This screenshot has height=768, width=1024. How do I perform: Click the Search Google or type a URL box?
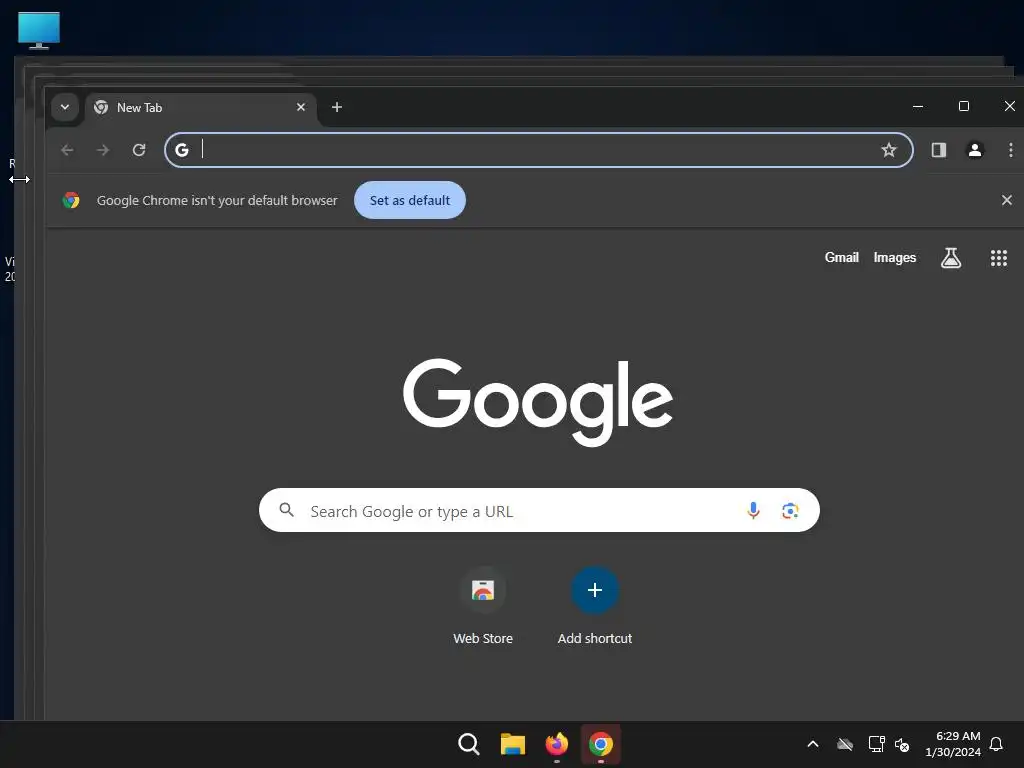[x=539, y=510]
